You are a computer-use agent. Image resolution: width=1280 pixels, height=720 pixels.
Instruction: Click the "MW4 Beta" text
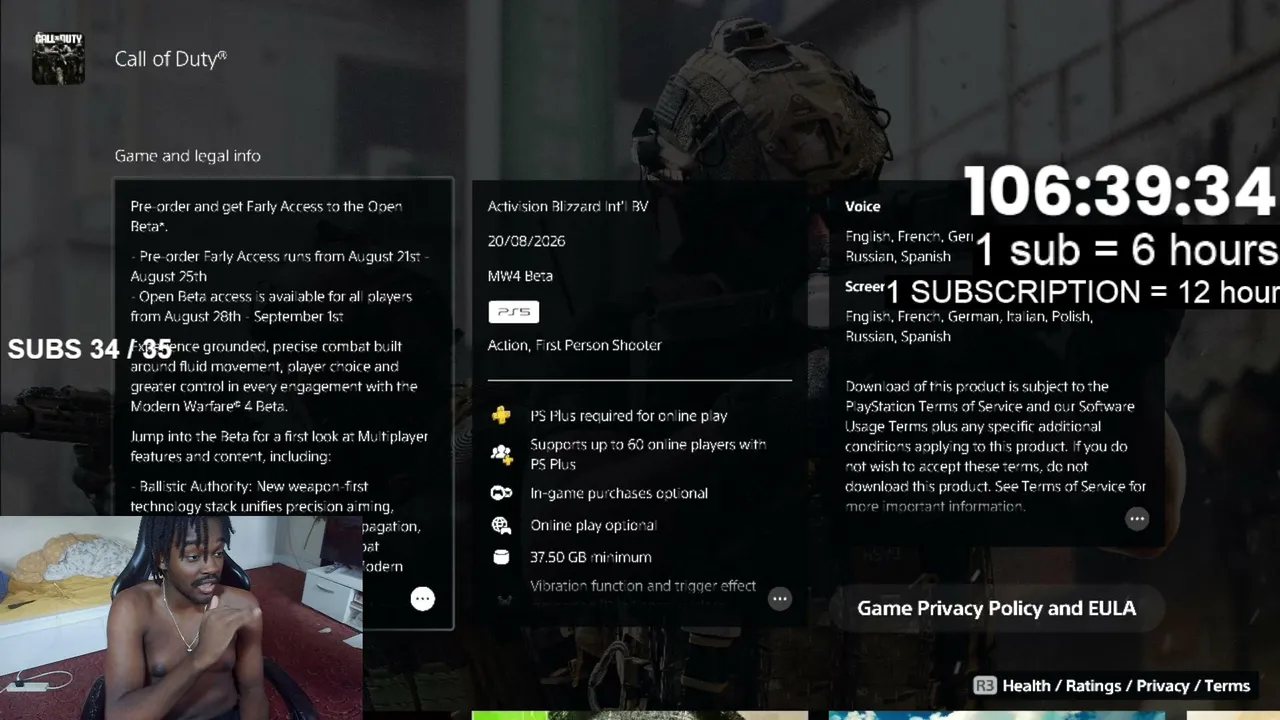pos(520,276)
